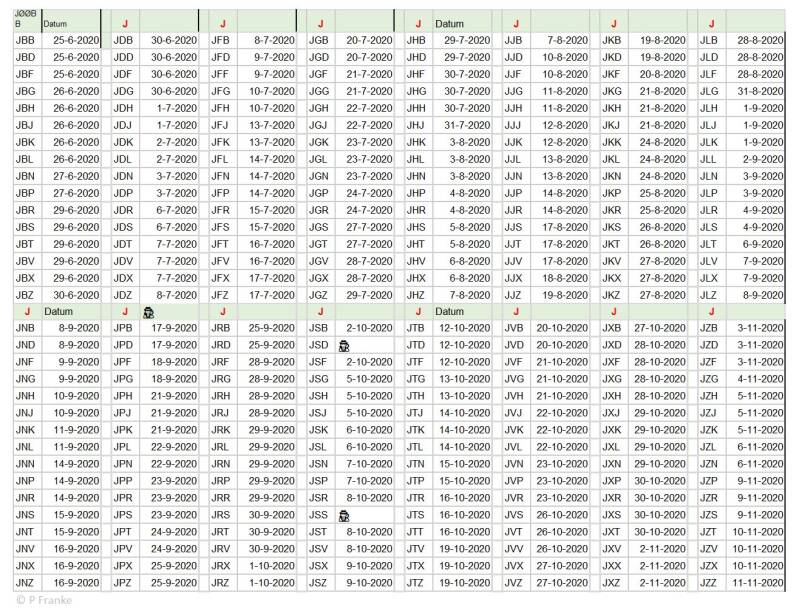Click the 'Datum' header above JTB dates
799x613 pixels.
(449, 311)
